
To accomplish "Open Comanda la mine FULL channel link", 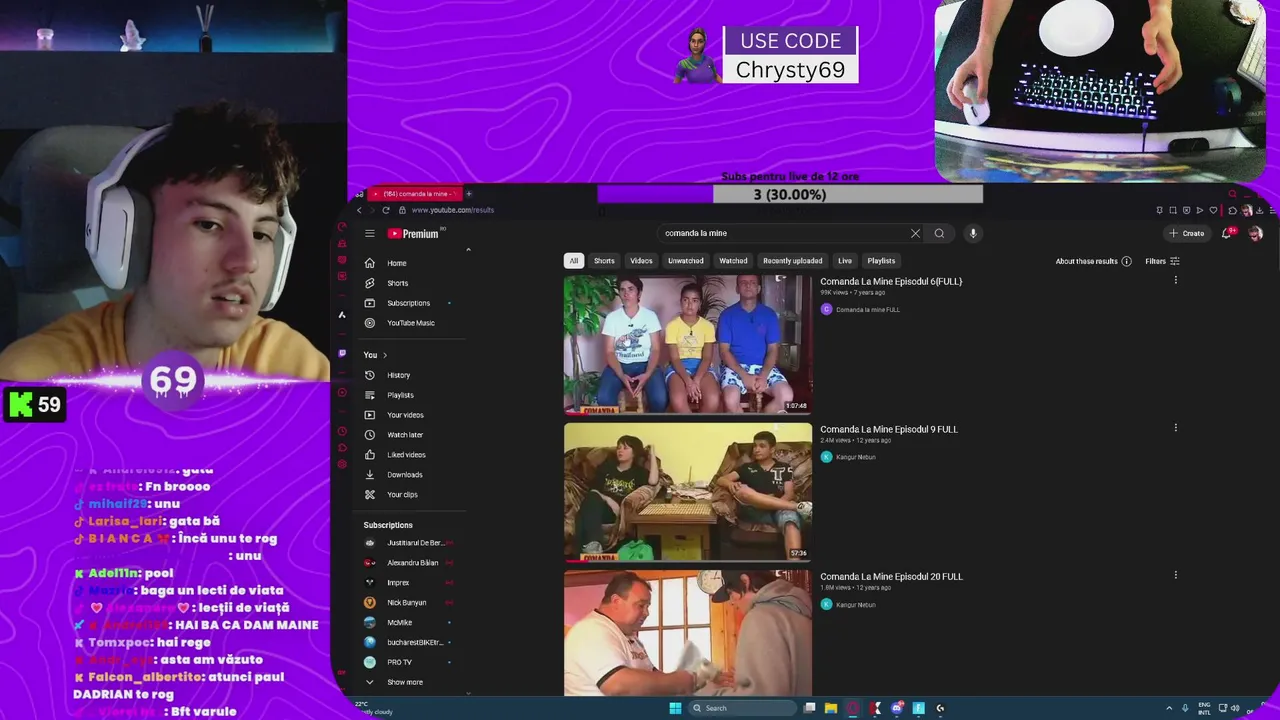I will [867, 310].
